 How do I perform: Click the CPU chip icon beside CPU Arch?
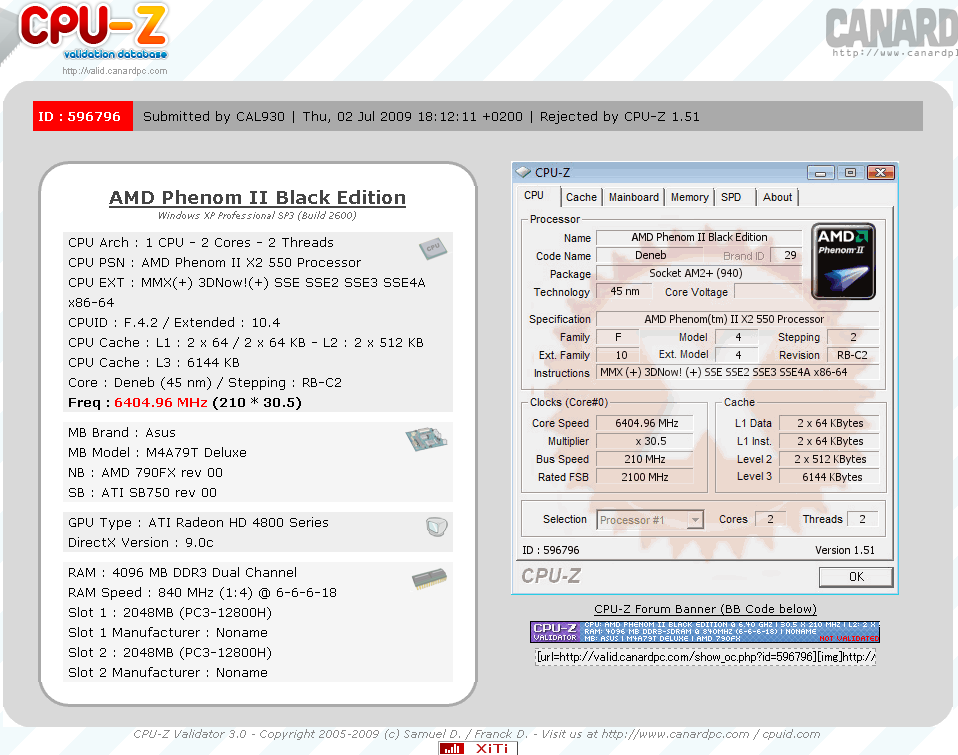[433, 248]
